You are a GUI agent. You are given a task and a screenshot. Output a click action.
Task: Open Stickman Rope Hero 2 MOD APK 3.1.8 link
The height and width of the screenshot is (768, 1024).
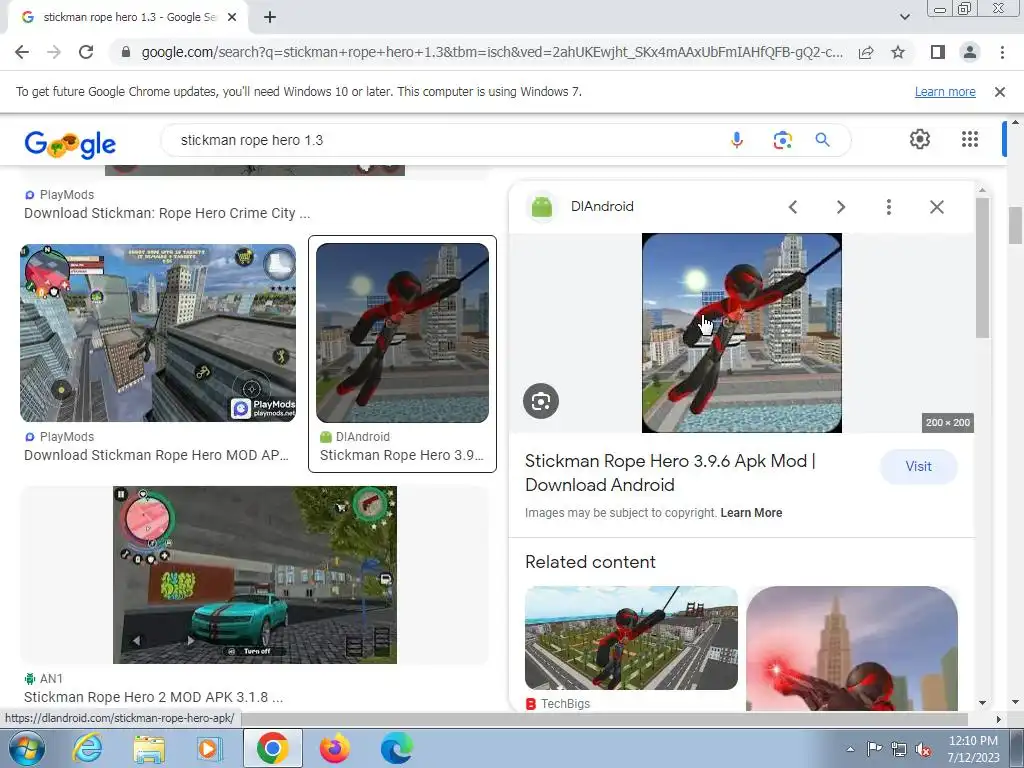[x=153, y=697]
